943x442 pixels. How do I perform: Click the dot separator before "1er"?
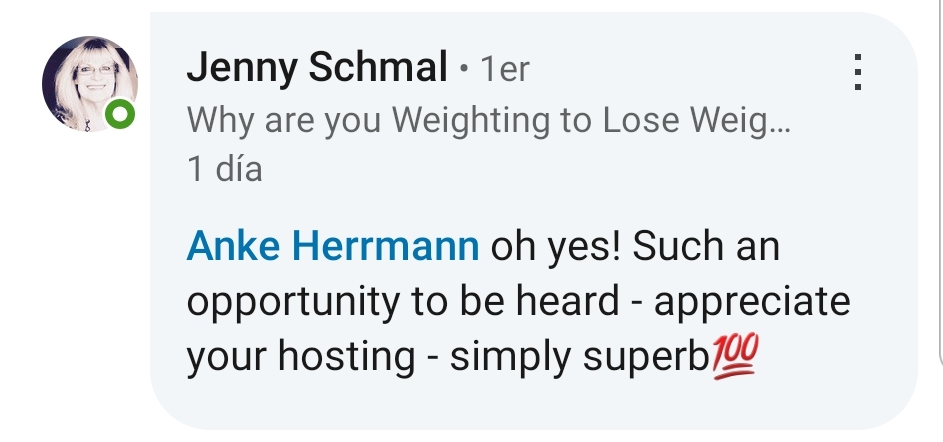point(463,71)
